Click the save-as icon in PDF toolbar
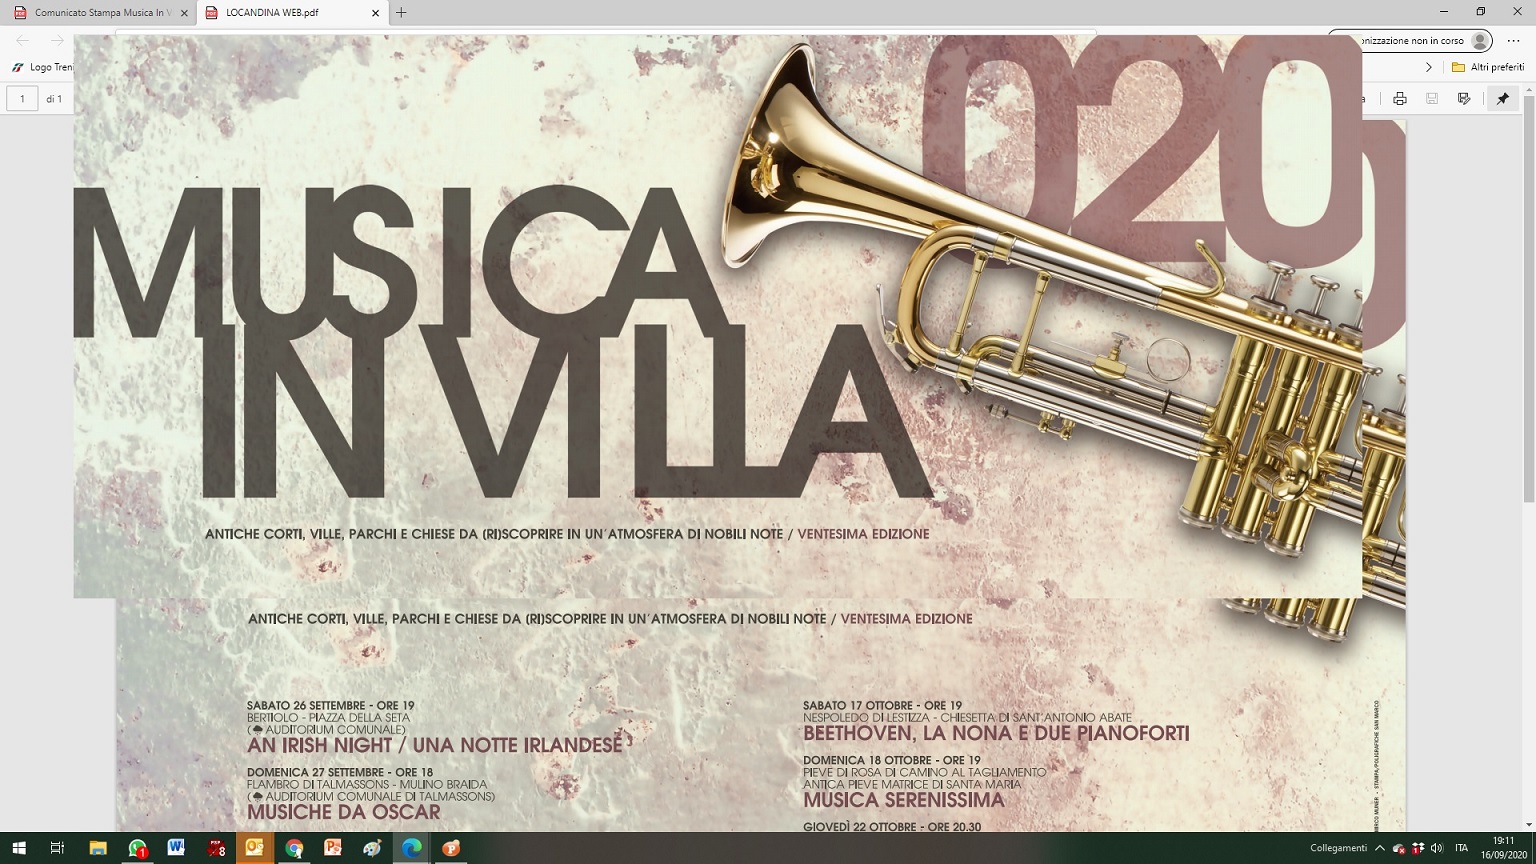Viewport: 1536px width, 864px height. coord(1464,98)
